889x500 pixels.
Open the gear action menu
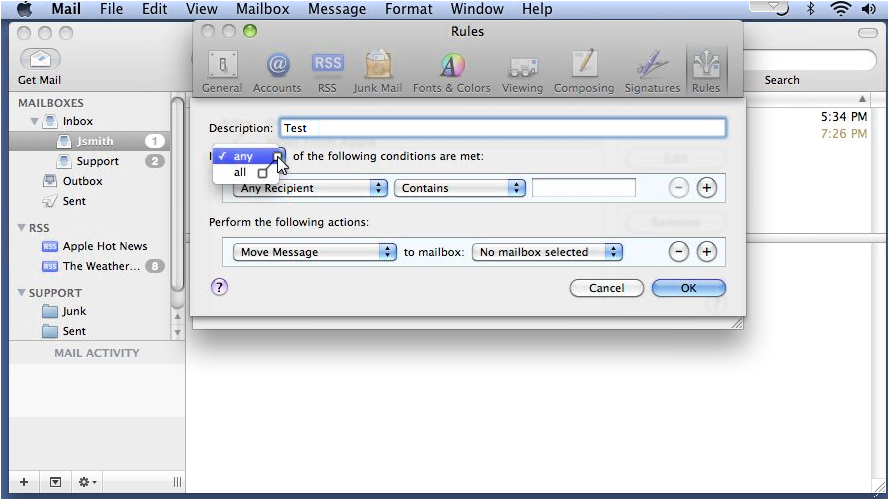87,482
